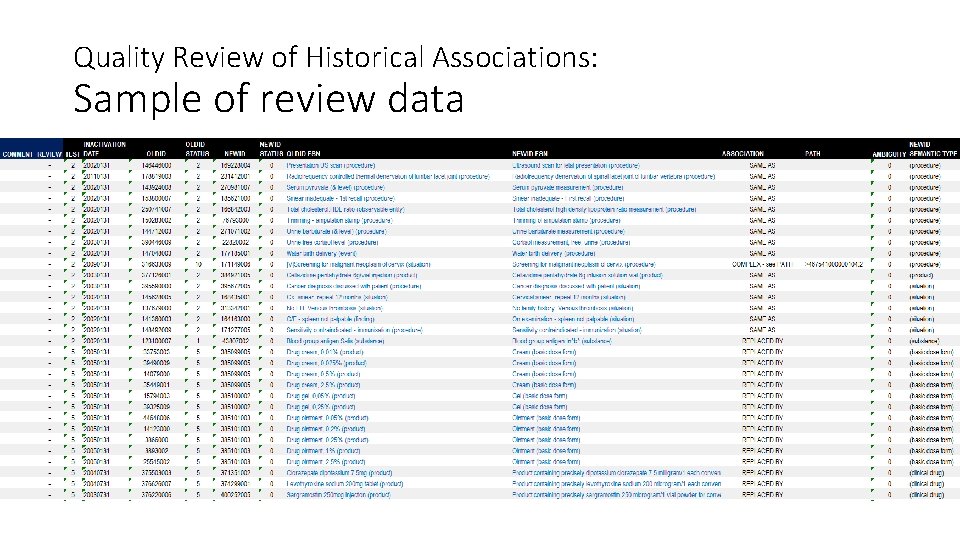The image size is (960, 540).
Task: Click 'Cortisol measurement, free urine (procedure)' cell
Action: (x=571, y=242)
